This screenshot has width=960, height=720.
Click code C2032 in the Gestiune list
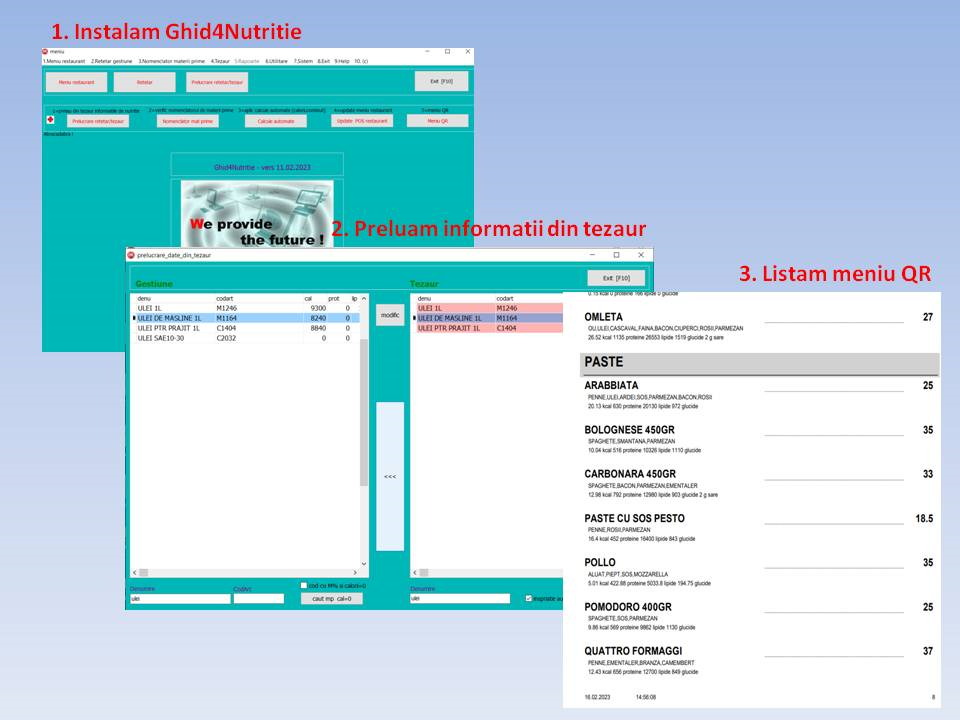[x=226, y=338]
